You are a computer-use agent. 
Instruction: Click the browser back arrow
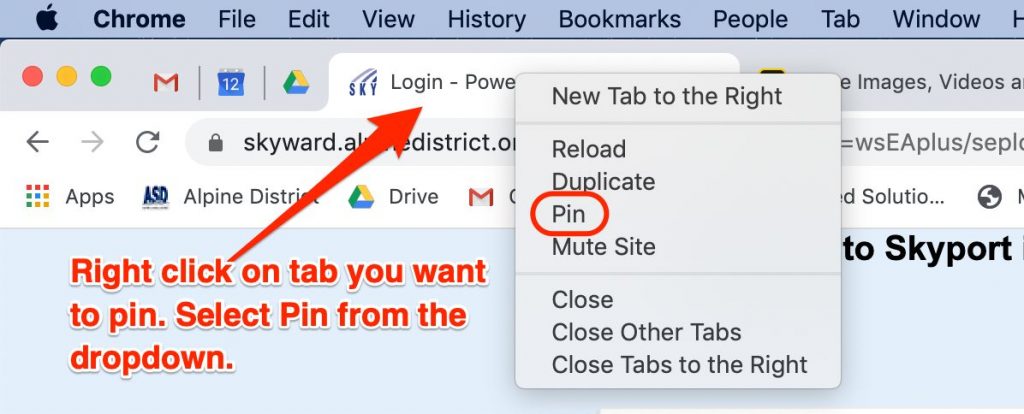tap(37, 141)
